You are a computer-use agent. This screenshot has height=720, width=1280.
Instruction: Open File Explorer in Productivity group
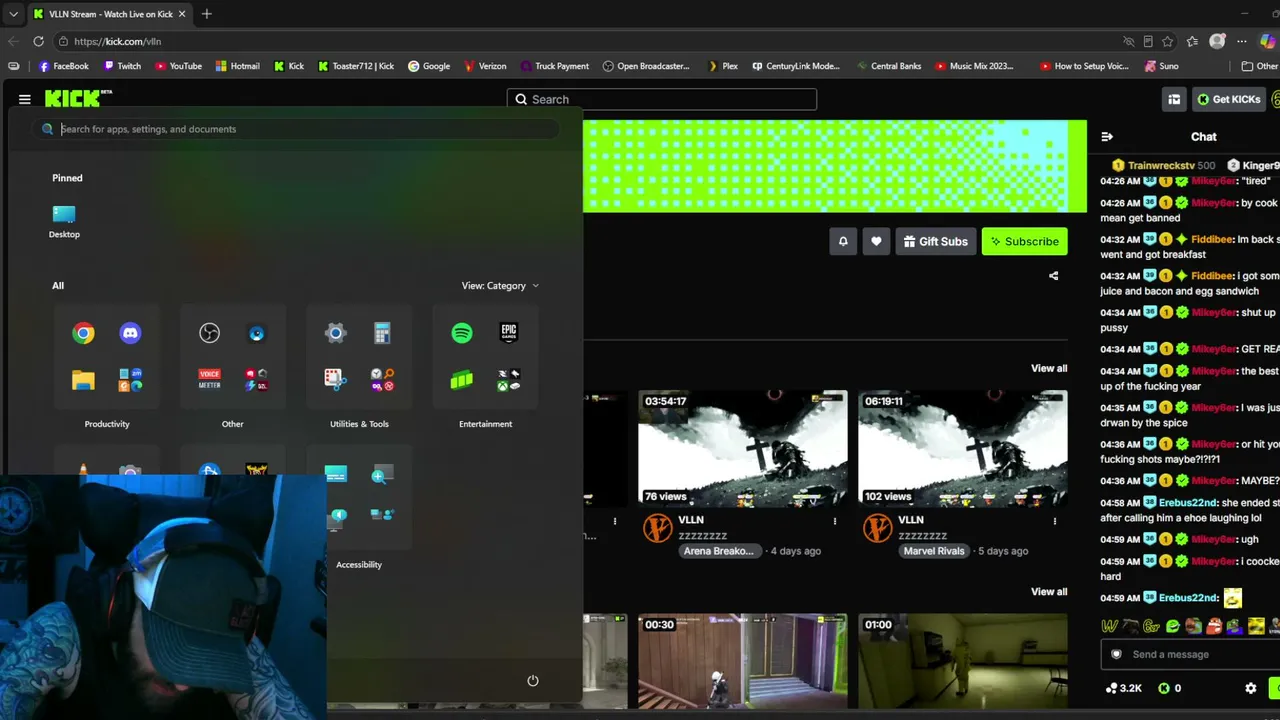pos(83,380)
